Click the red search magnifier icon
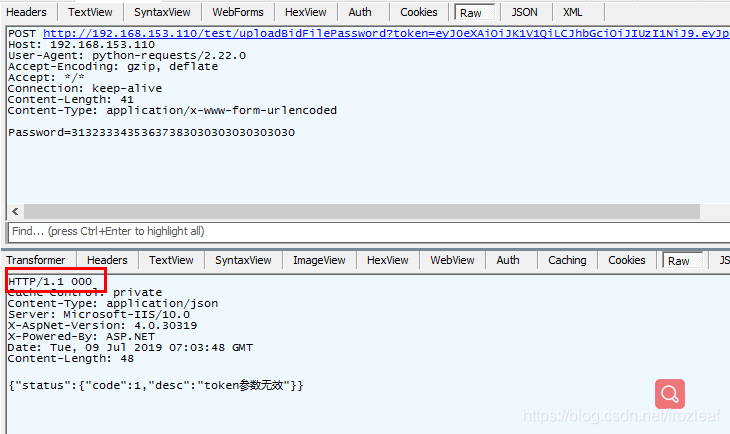This screenshot has height=434, width=730. tap(670, 394)
